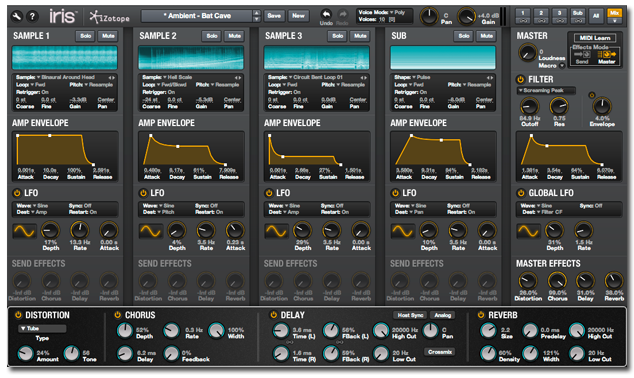
Task: Click the Undo arrow icon
Action: (x=326, y=14)
